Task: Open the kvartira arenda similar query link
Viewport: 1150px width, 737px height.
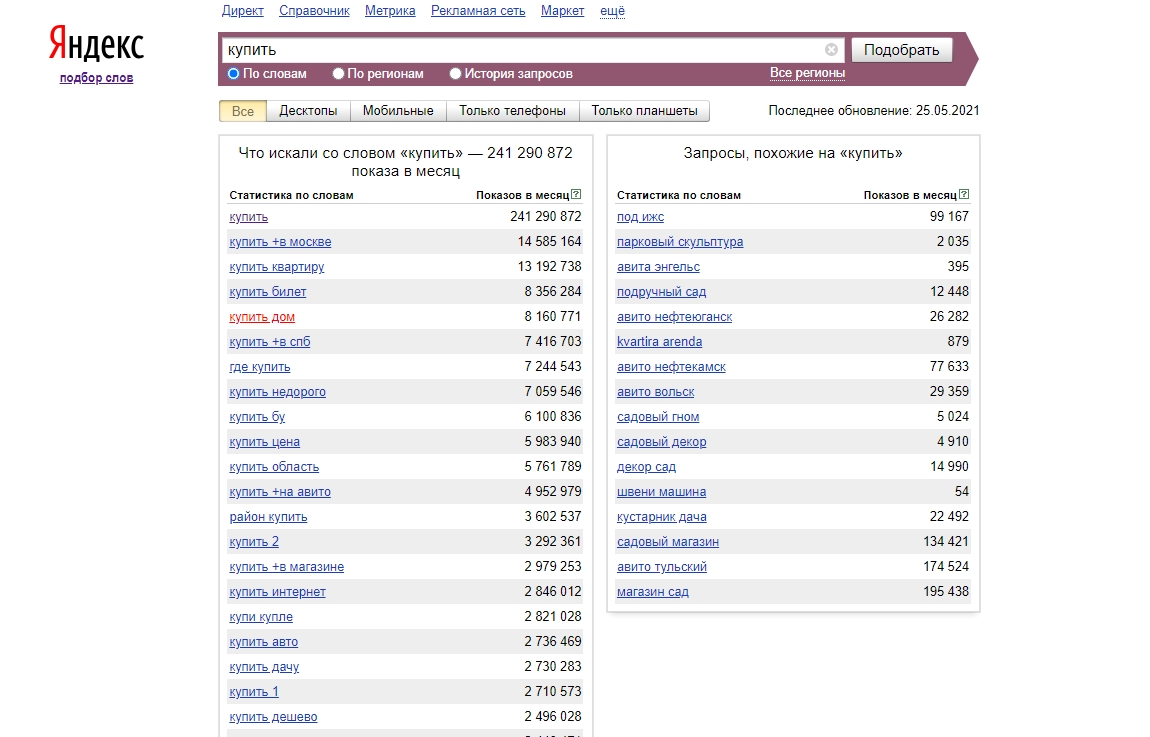Action: pos(659,342)
